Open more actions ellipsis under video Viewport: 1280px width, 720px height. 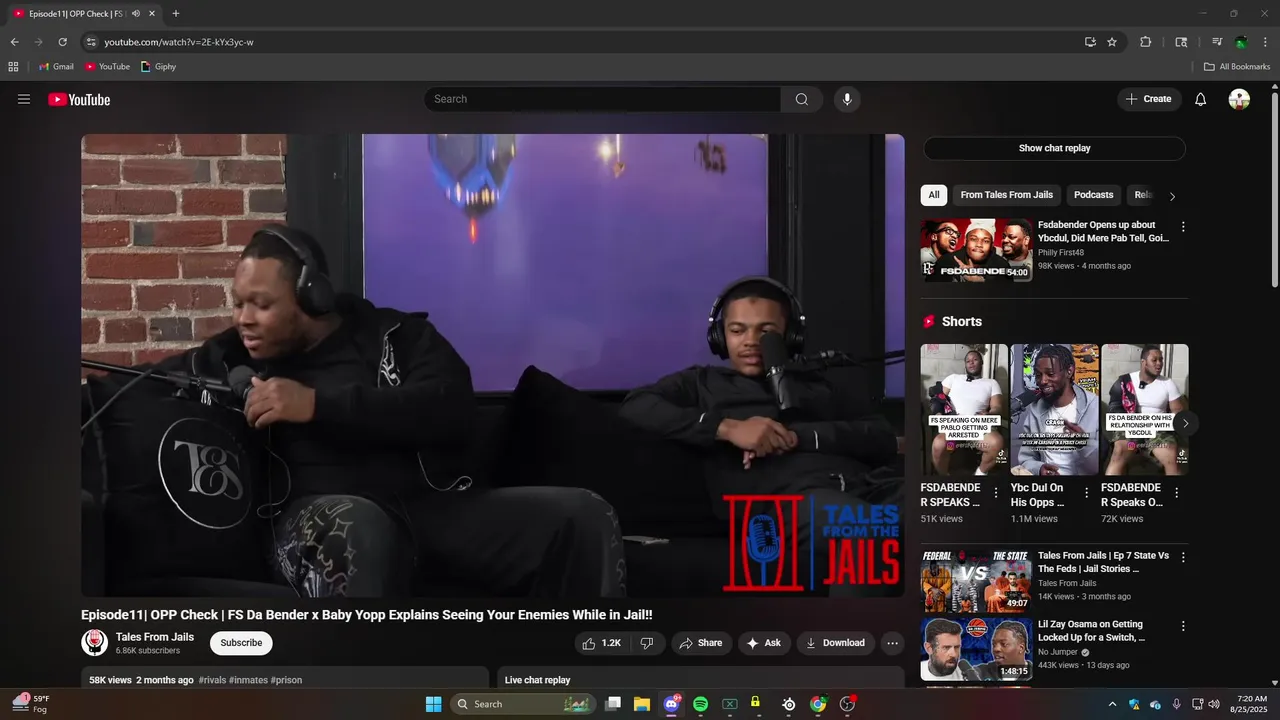(x=893, y=643)
